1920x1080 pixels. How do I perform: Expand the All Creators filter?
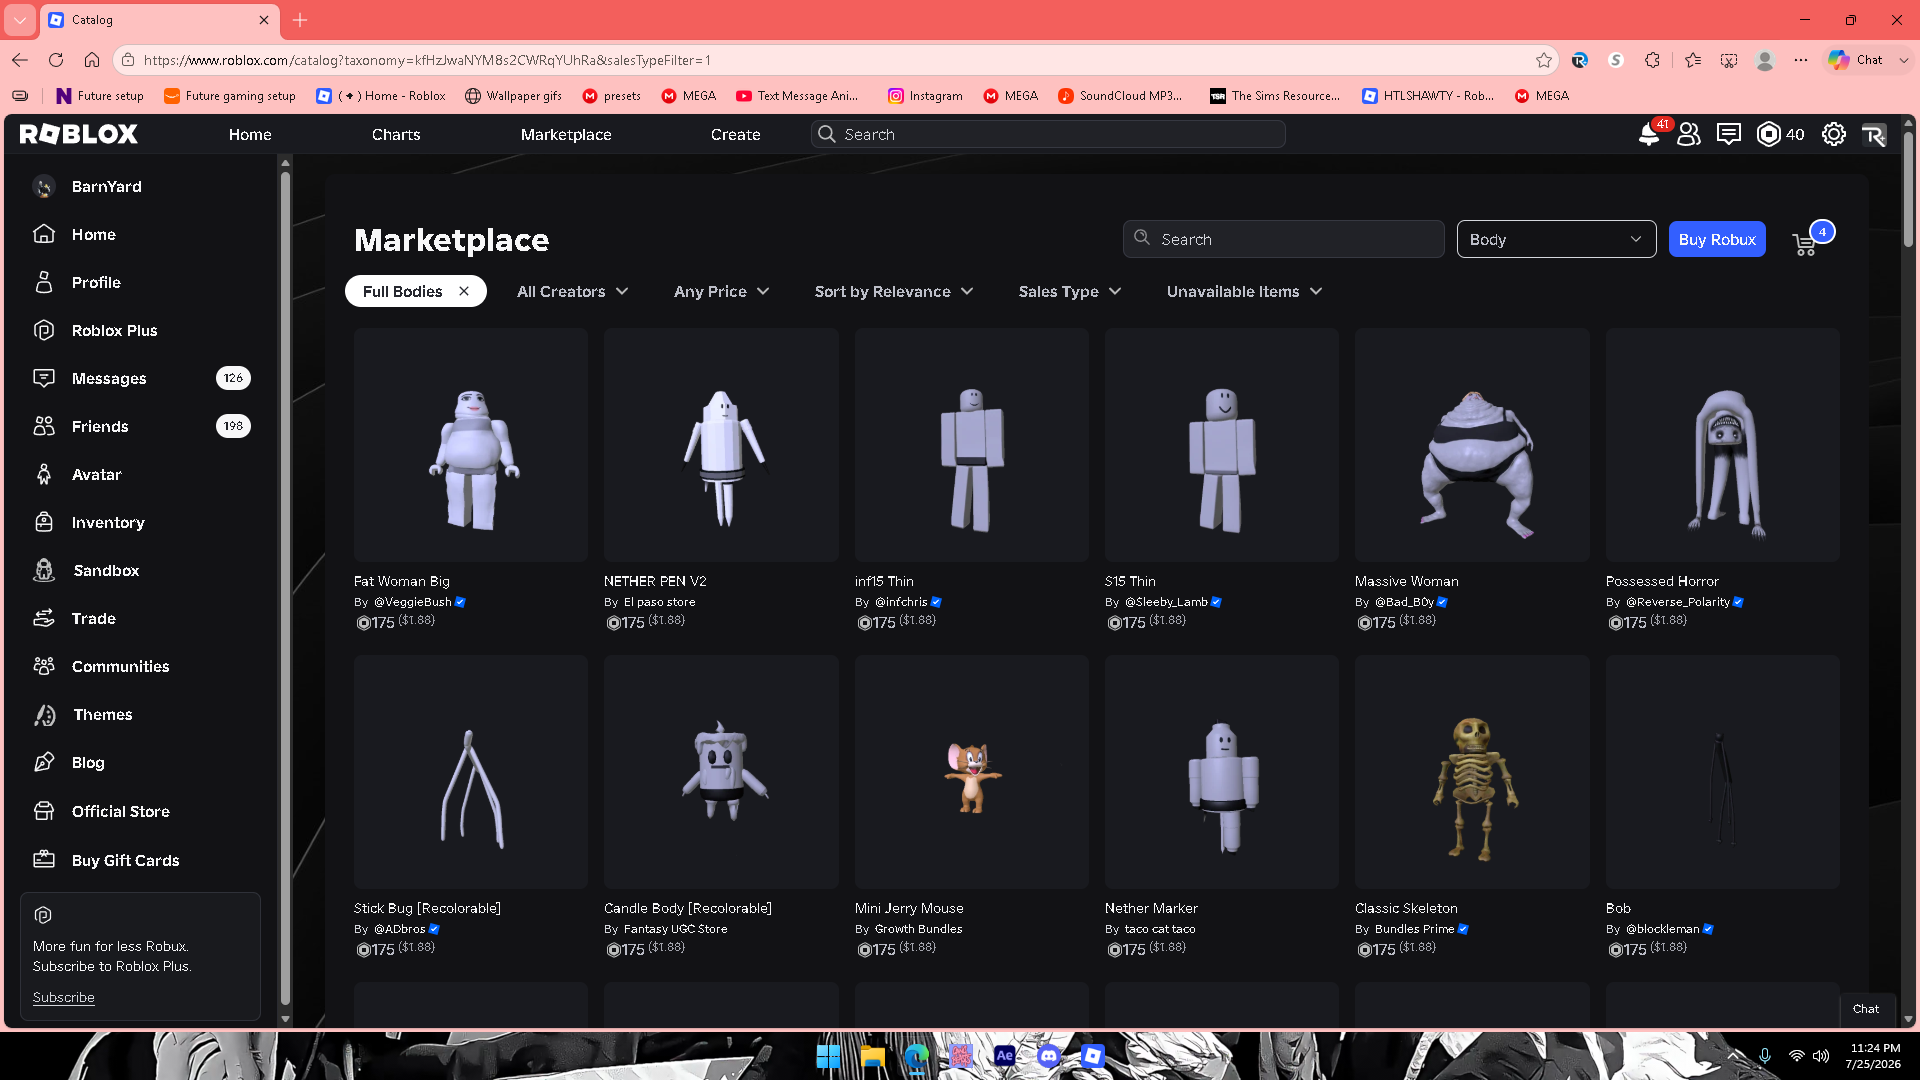[573, 292]
